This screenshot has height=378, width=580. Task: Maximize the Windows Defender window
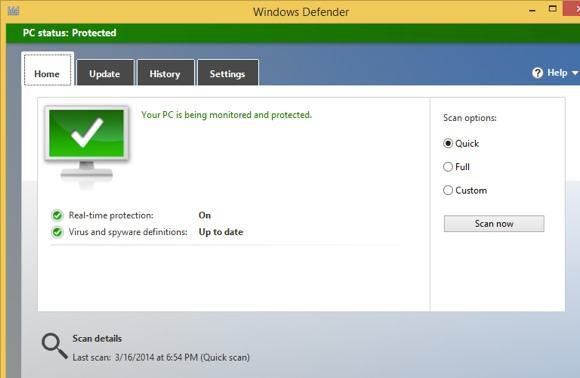pyautogui.click(x=553, y=9)
